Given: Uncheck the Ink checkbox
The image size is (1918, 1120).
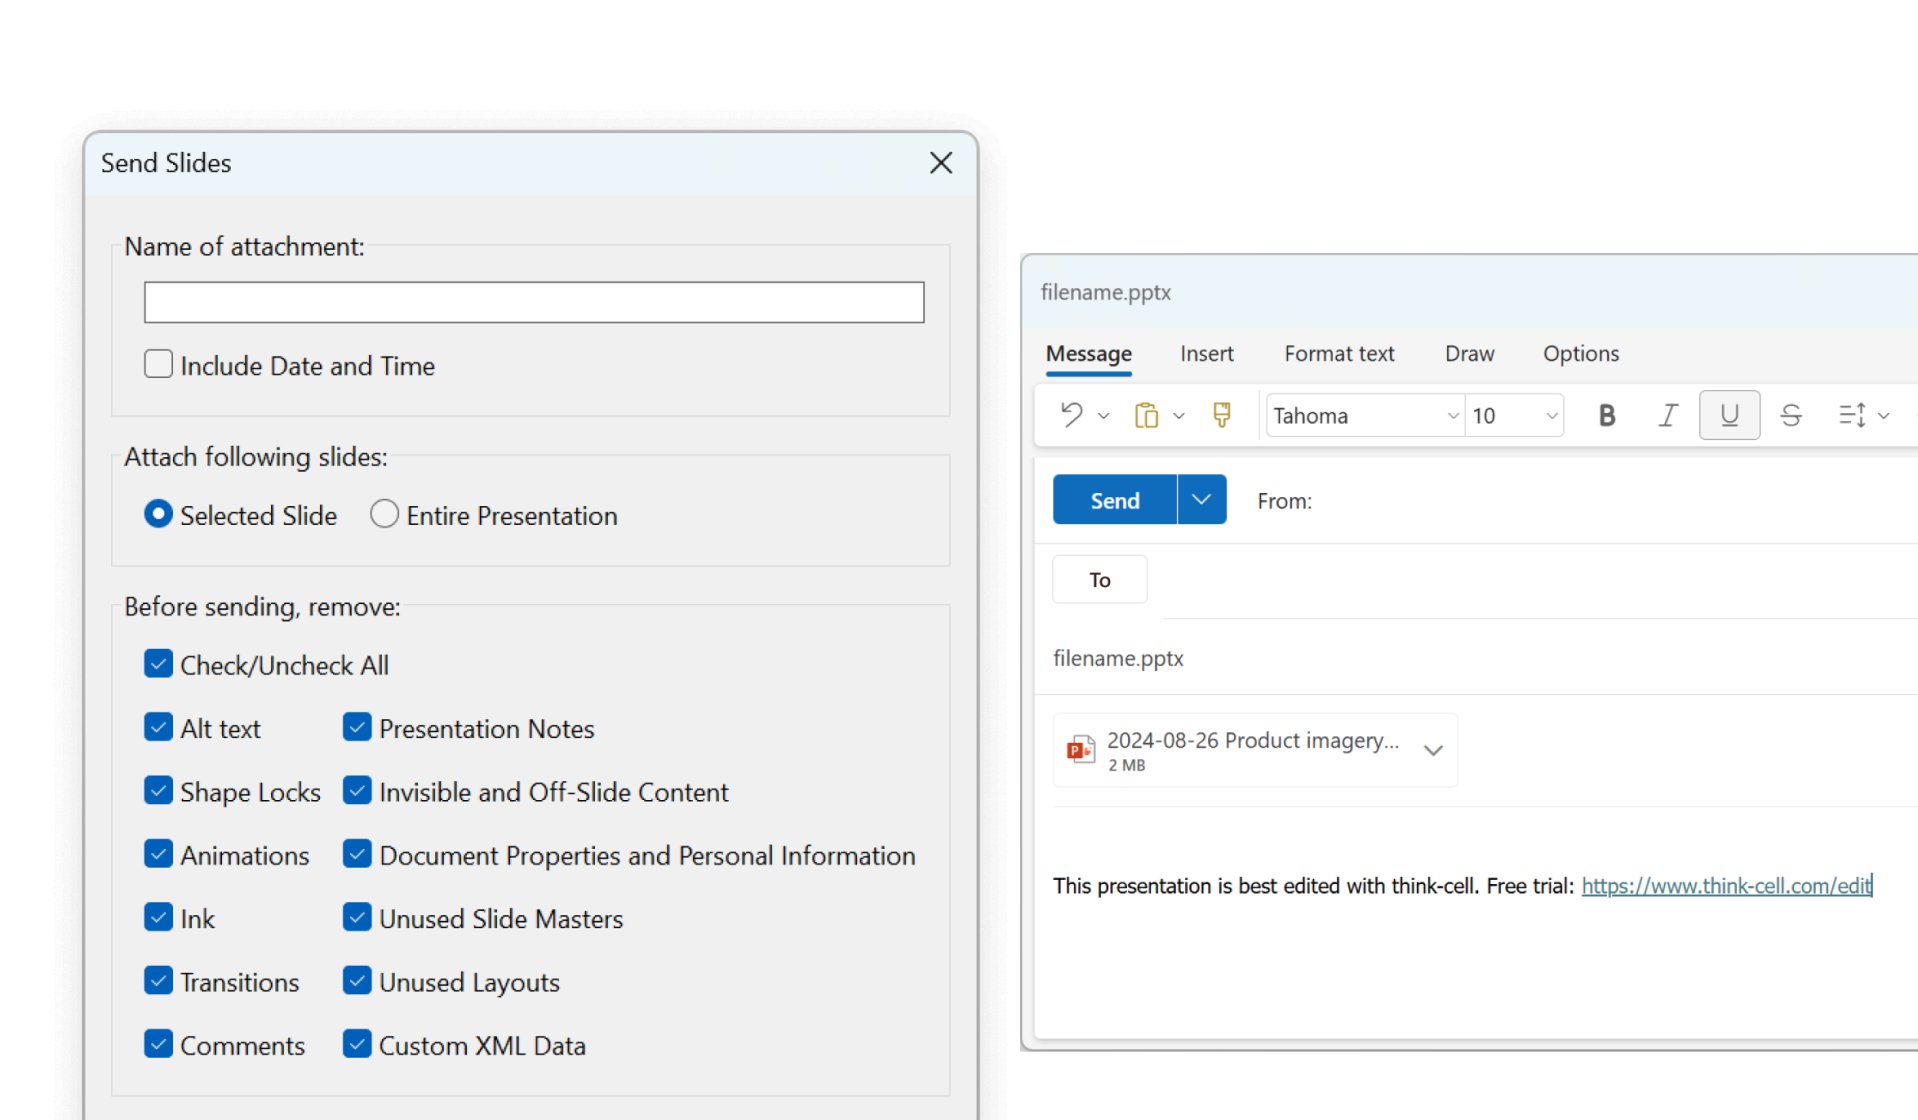Looking at the screenshot, I should coord(158,917).
